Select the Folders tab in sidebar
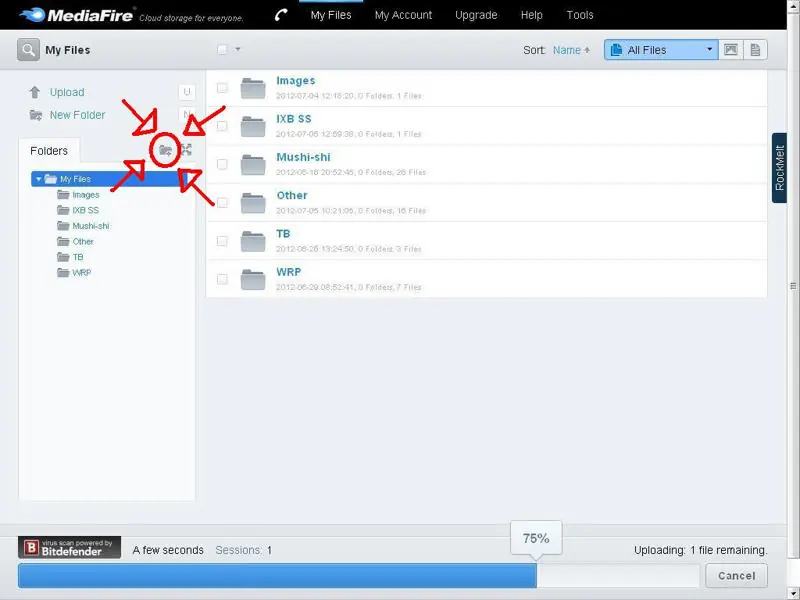This screenshot has width=800, height=600. click(x=49, y=151)
